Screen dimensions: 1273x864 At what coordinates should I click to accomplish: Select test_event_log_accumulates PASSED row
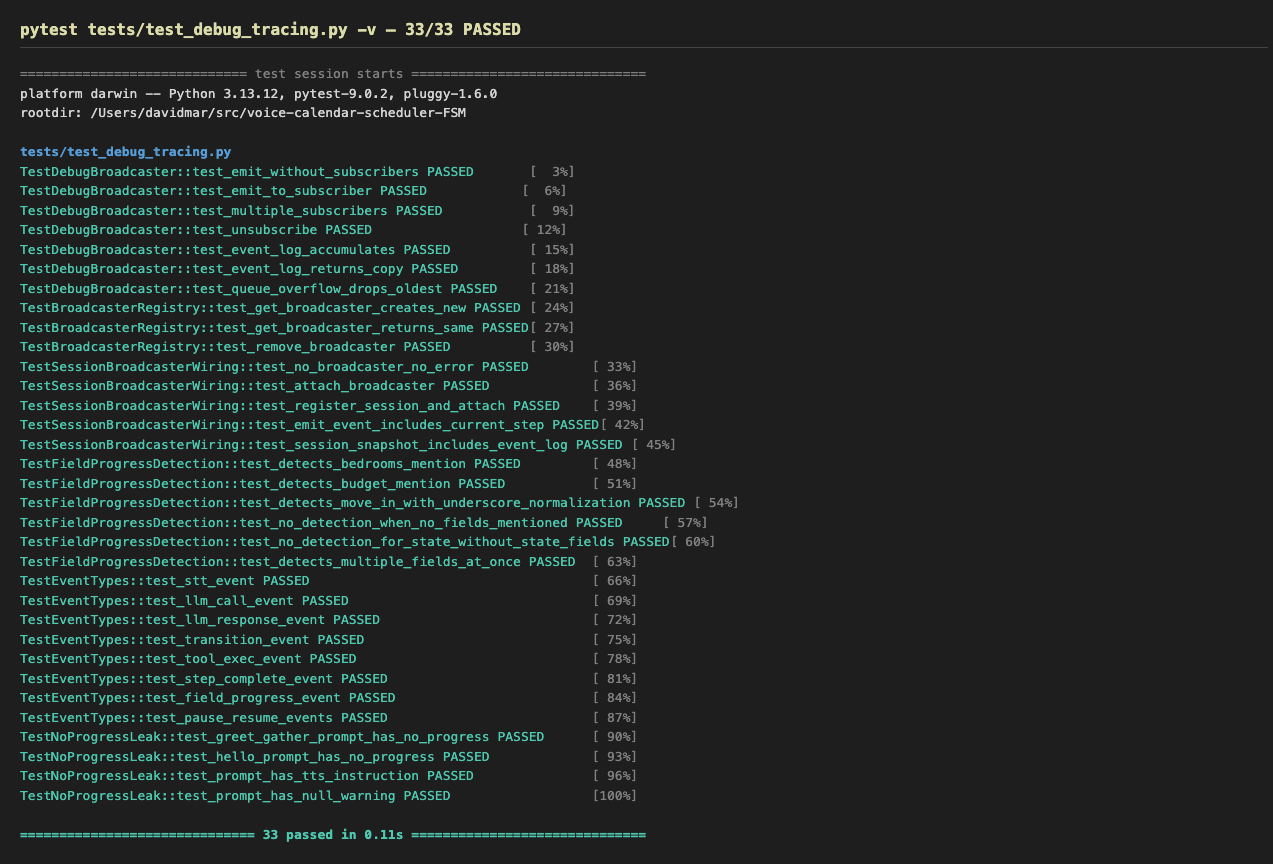point(297,249)
